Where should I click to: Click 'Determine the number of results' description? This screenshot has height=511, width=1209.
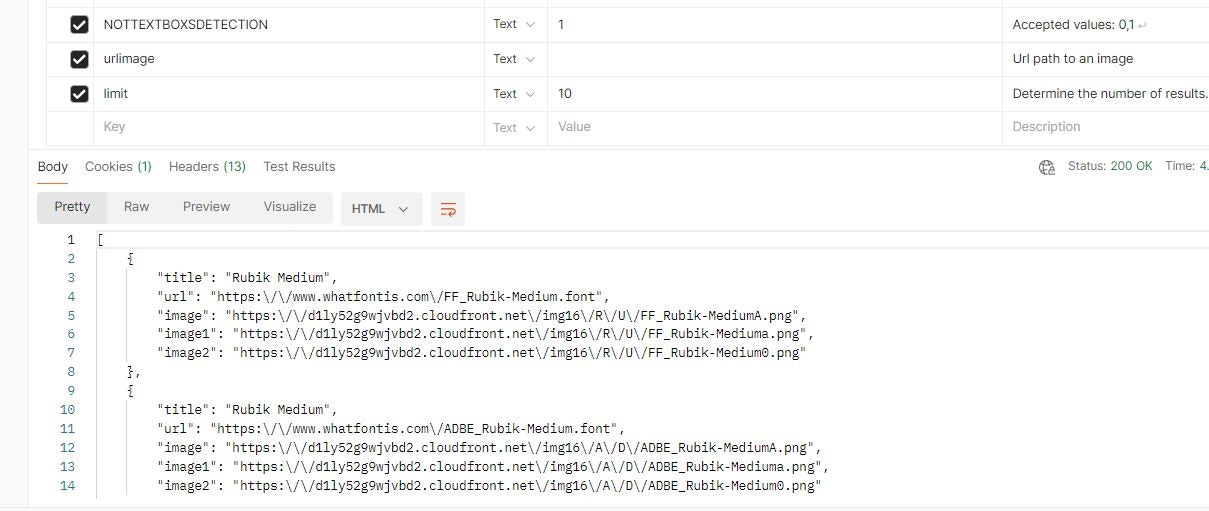(x=1110, y=93)
